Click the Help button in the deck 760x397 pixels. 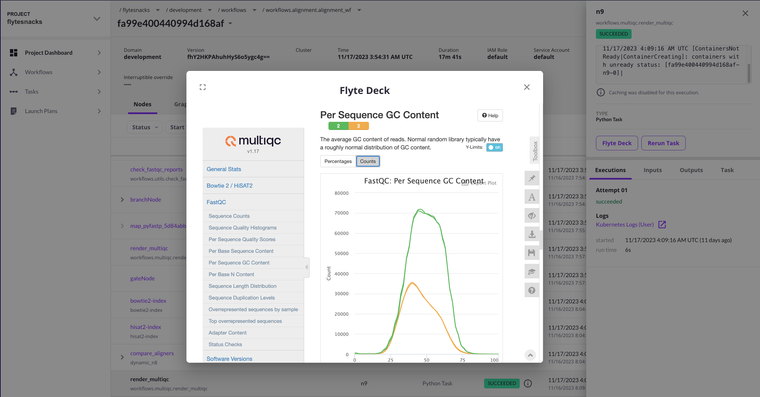click(490, 115)
